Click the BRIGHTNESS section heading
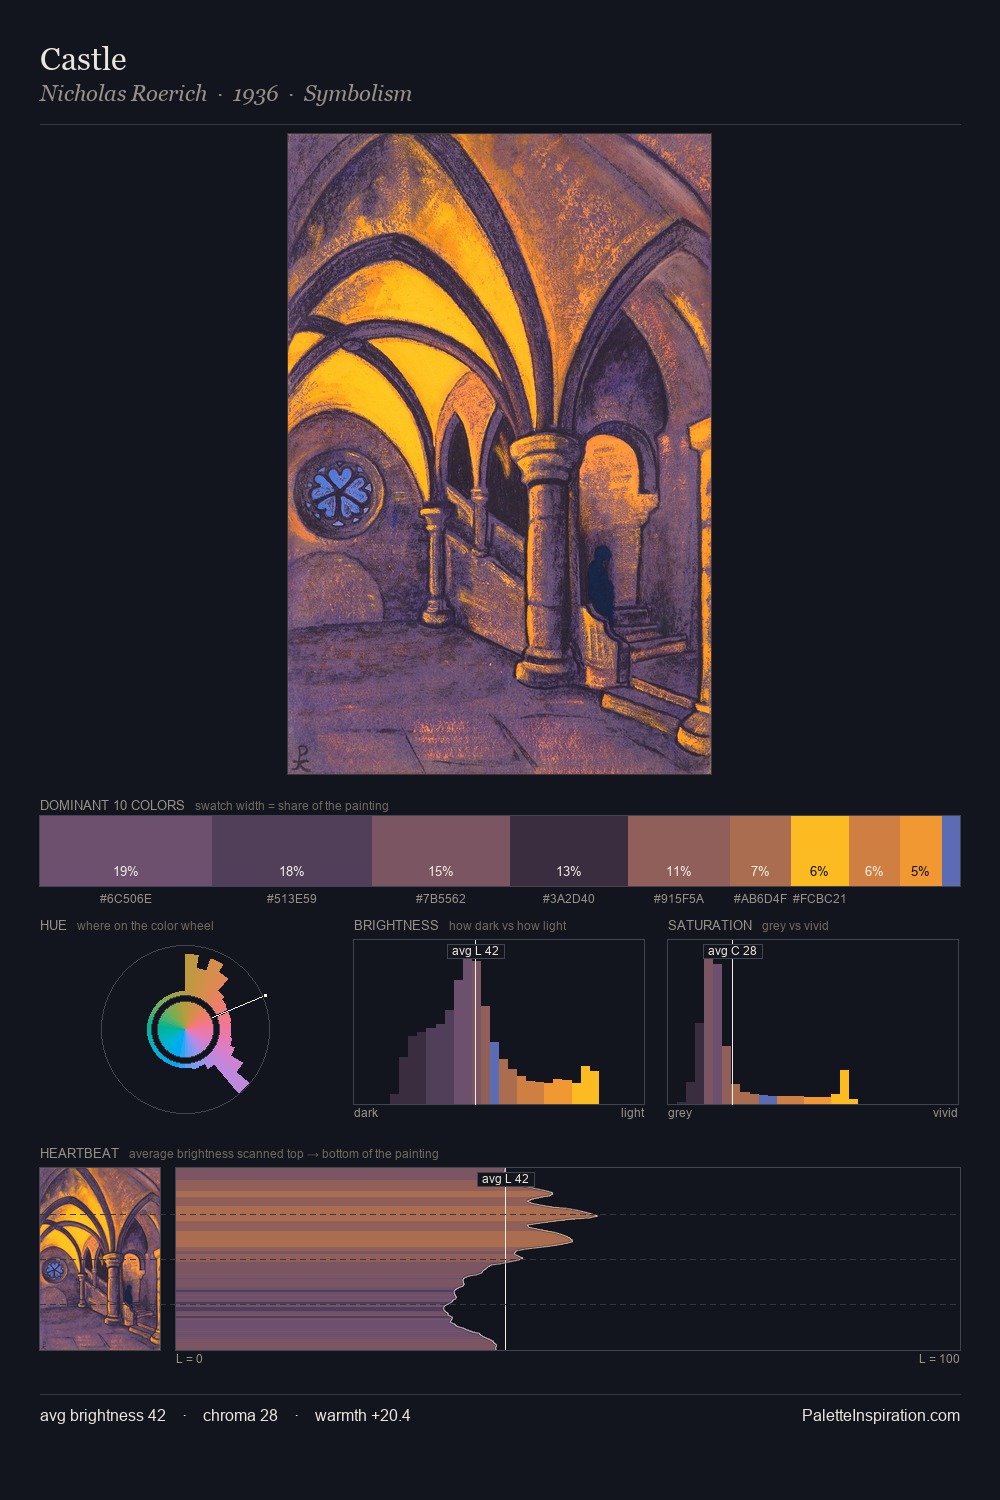Image resolution: width=1000 pixels, height=1500 pixels. (x=396, y=925)
